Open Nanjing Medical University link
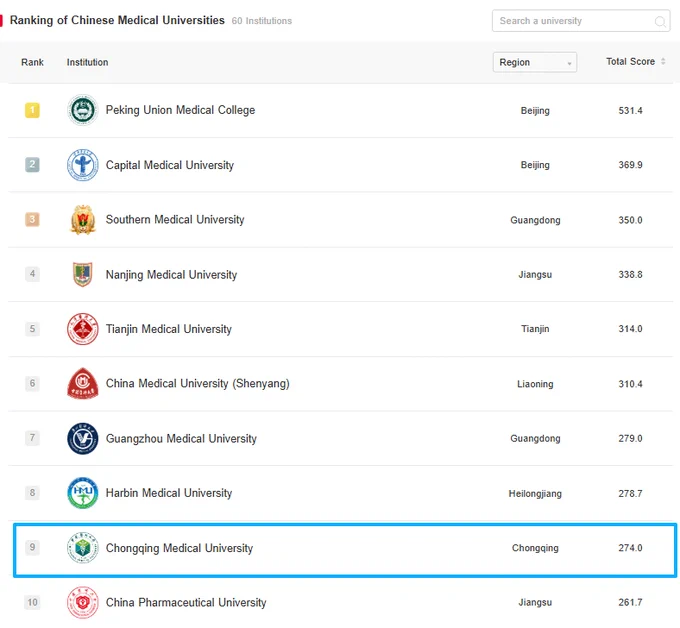 click(x=171, y=275)
